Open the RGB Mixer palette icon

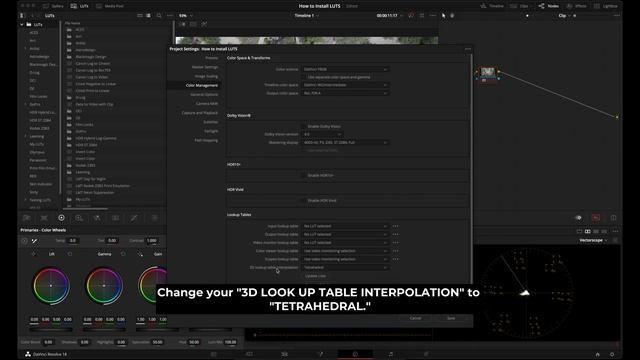click(x=97, y=218)
